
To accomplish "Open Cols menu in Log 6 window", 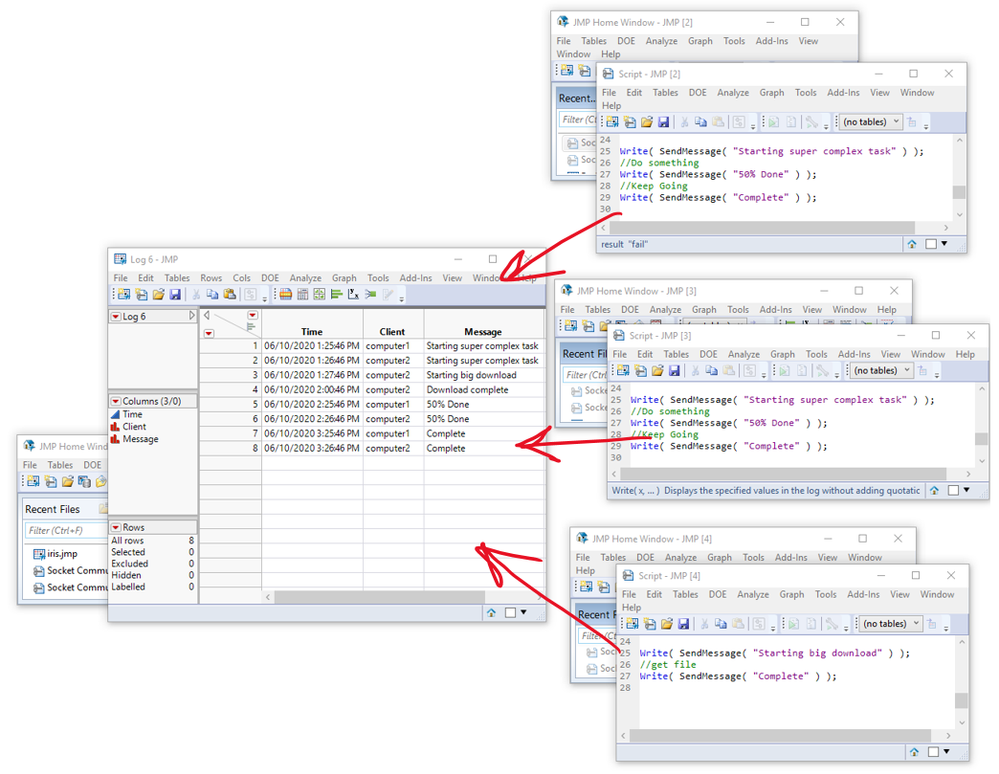I will point(241,278).
